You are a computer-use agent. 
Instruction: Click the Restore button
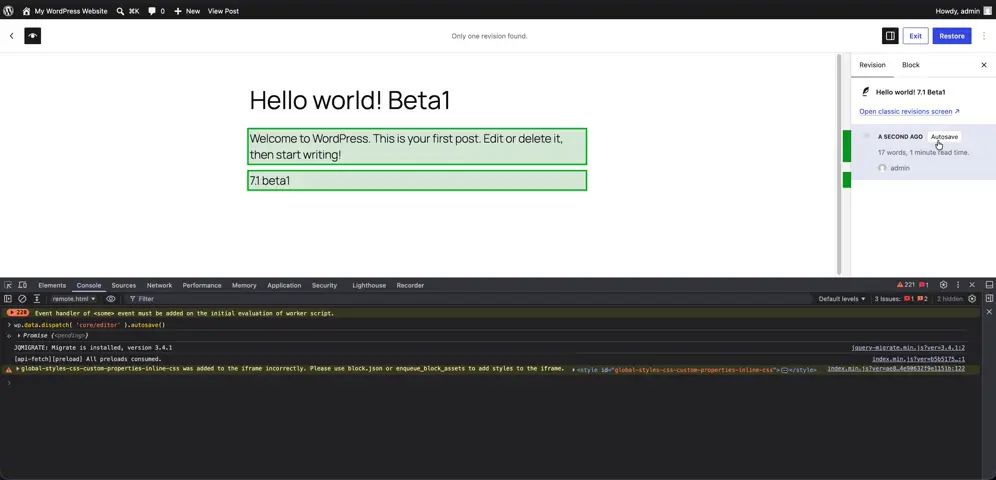952,36
